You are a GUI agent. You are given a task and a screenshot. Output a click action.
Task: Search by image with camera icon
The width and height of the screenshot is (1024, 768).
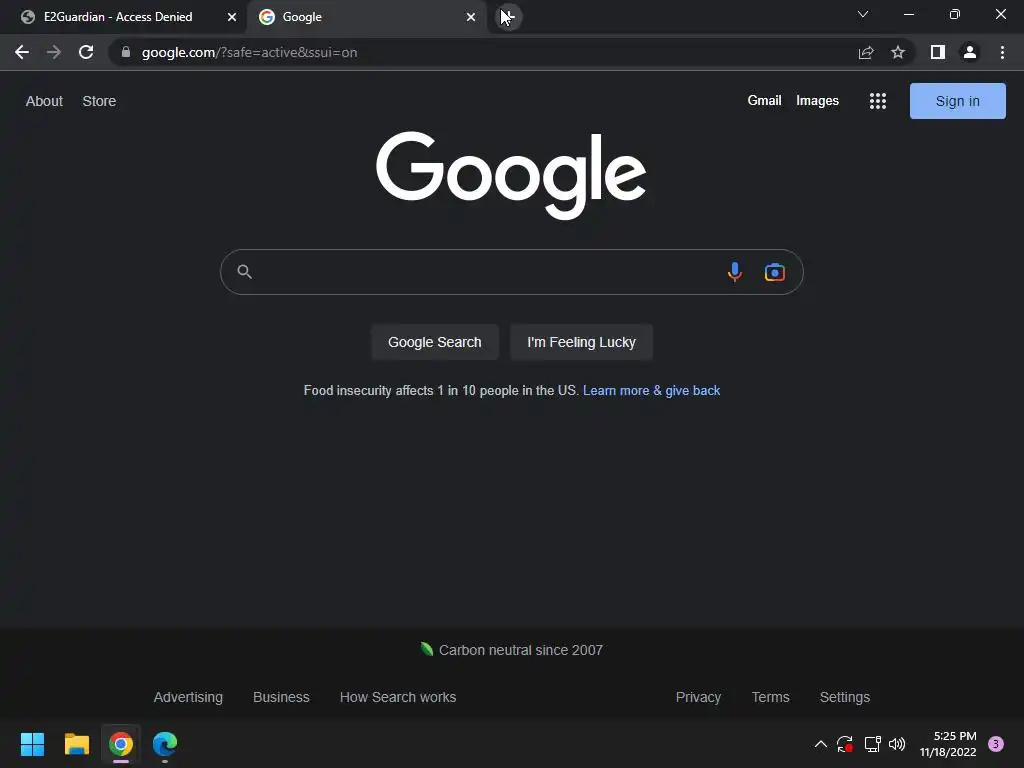(775, 272)
